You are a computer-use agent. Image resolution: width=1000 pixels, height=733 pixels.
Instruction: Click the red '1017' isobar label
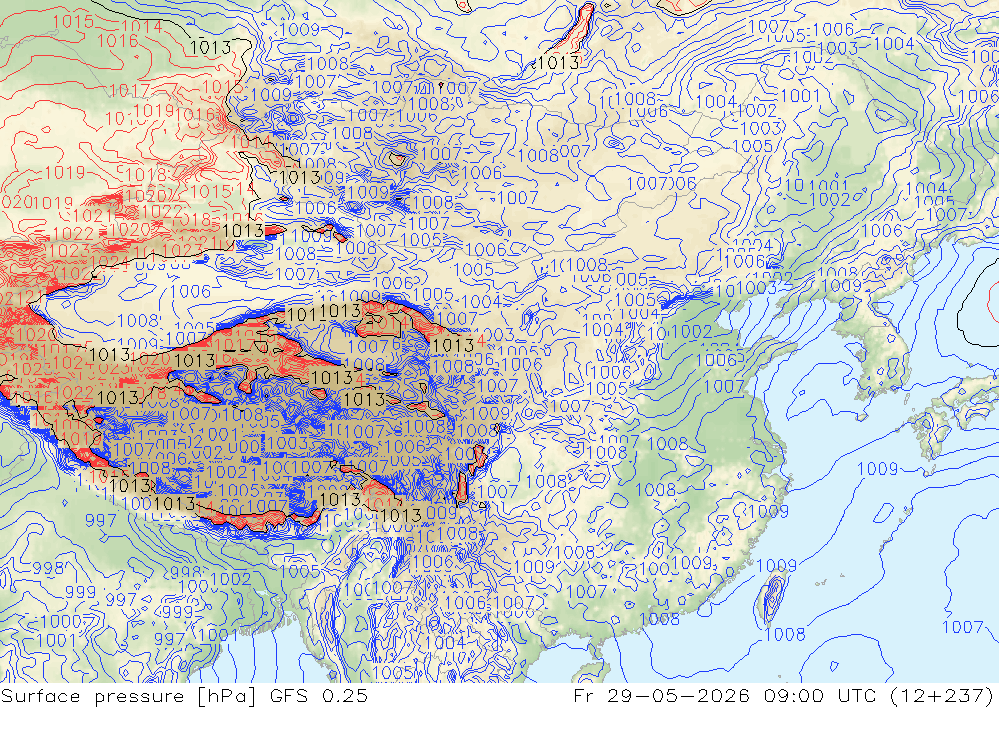point(129,91)
